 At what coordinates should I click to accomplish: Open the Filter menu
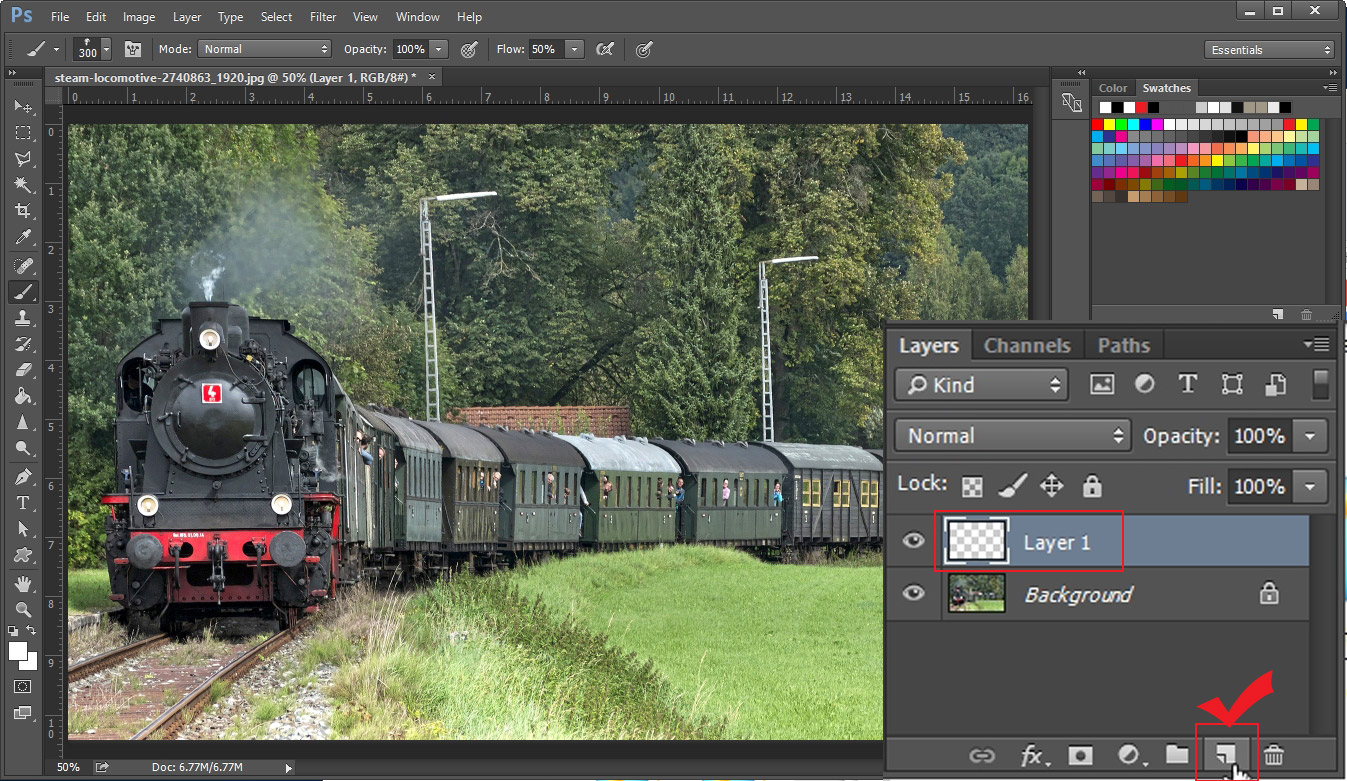(323, 17)
